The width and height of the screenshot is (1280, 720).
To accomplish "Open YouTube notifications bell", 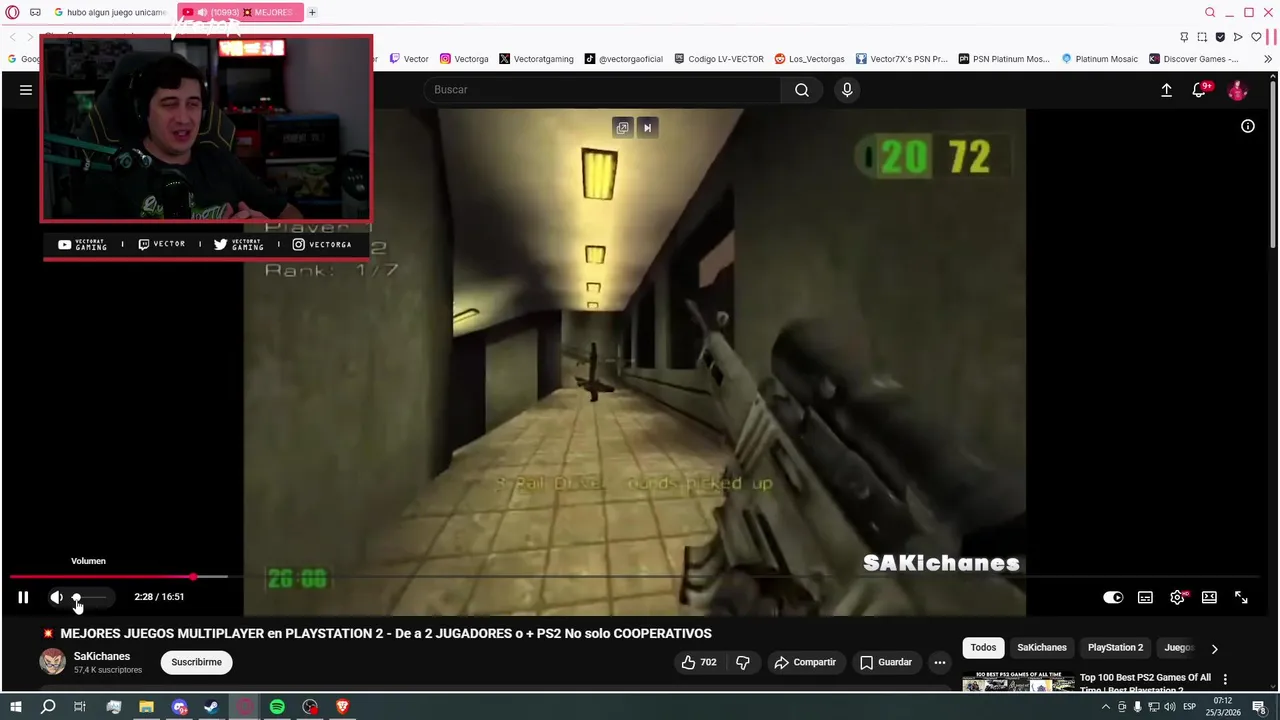I will [1199, 90].
